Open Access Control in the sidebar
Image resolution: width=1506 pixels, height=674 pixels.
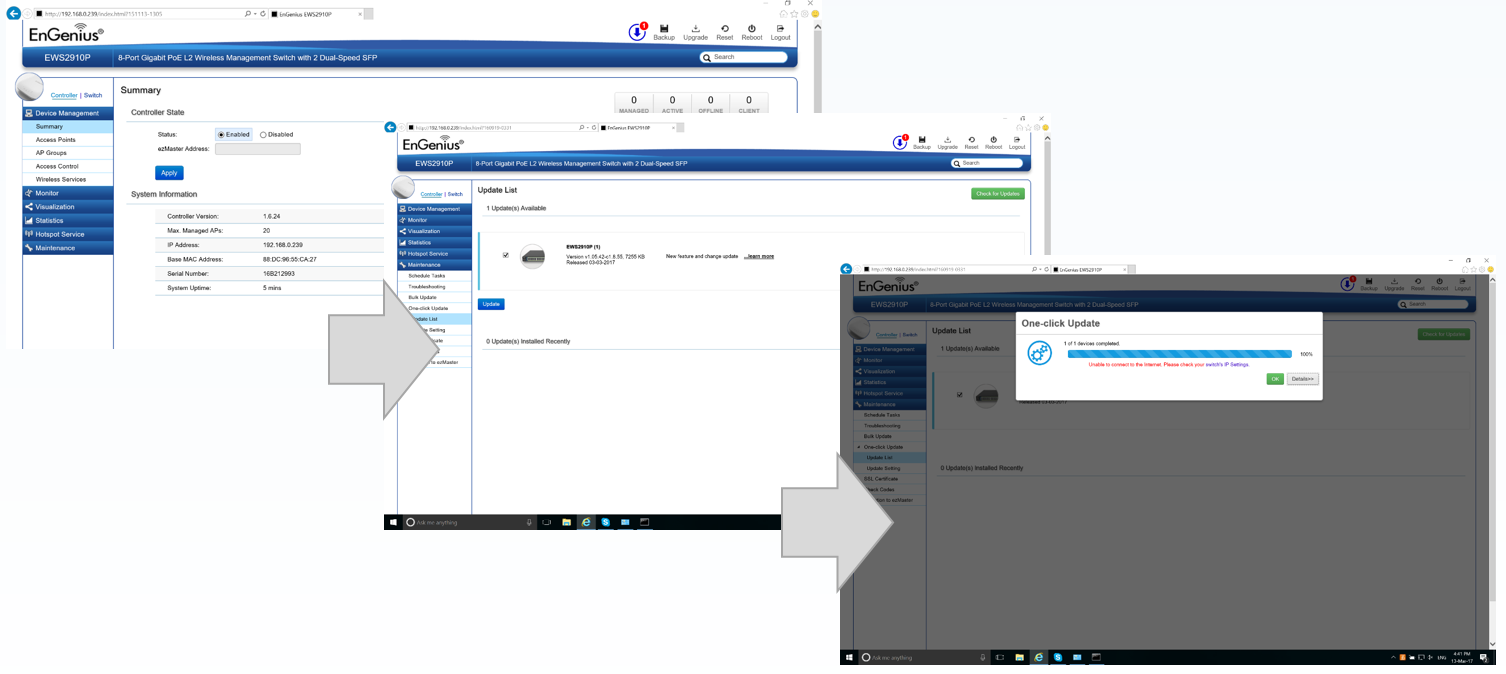pos(67,166)
